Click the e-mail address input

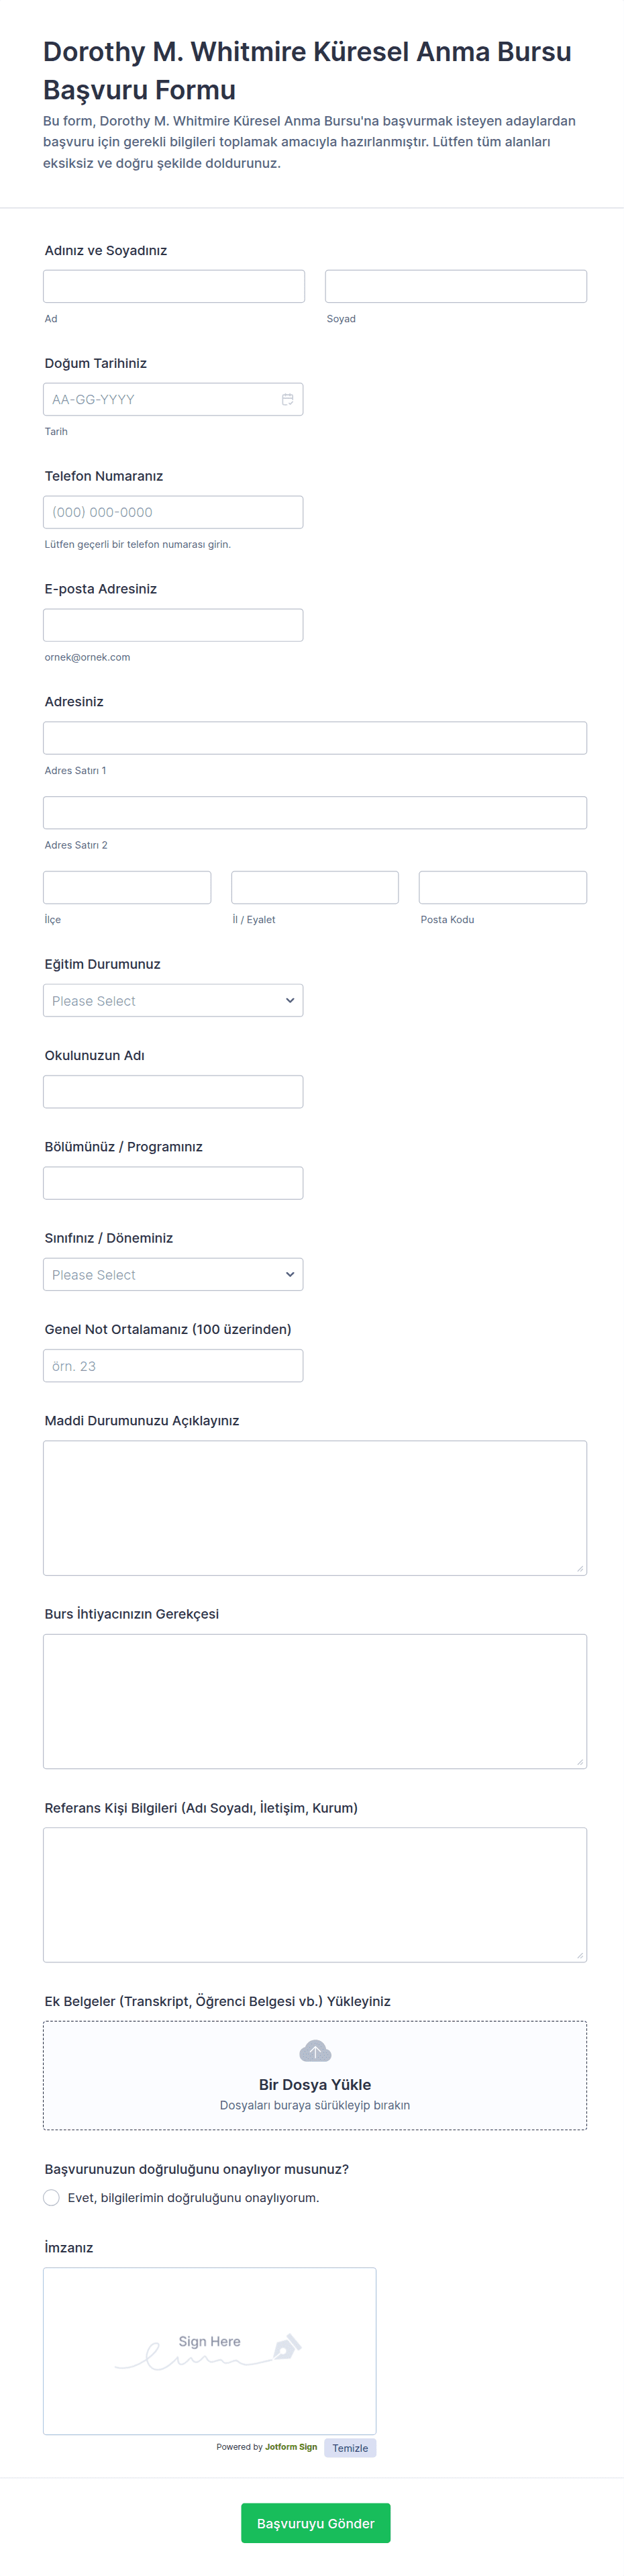(x=173, y=625)
